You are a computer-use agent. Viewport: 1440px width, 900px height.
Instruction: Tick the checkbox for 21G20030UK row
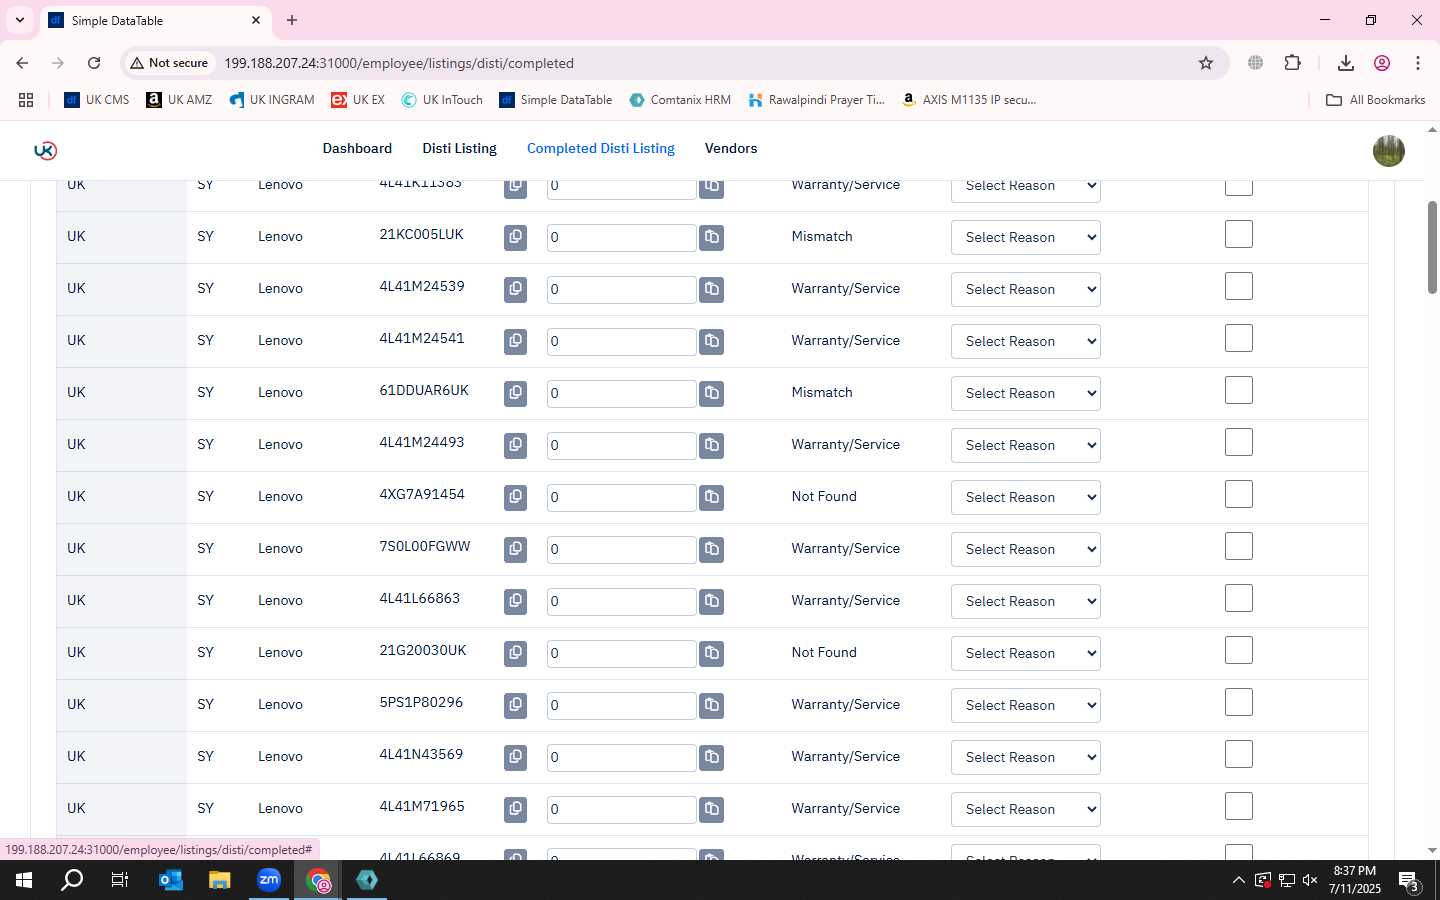(1239, 651)
